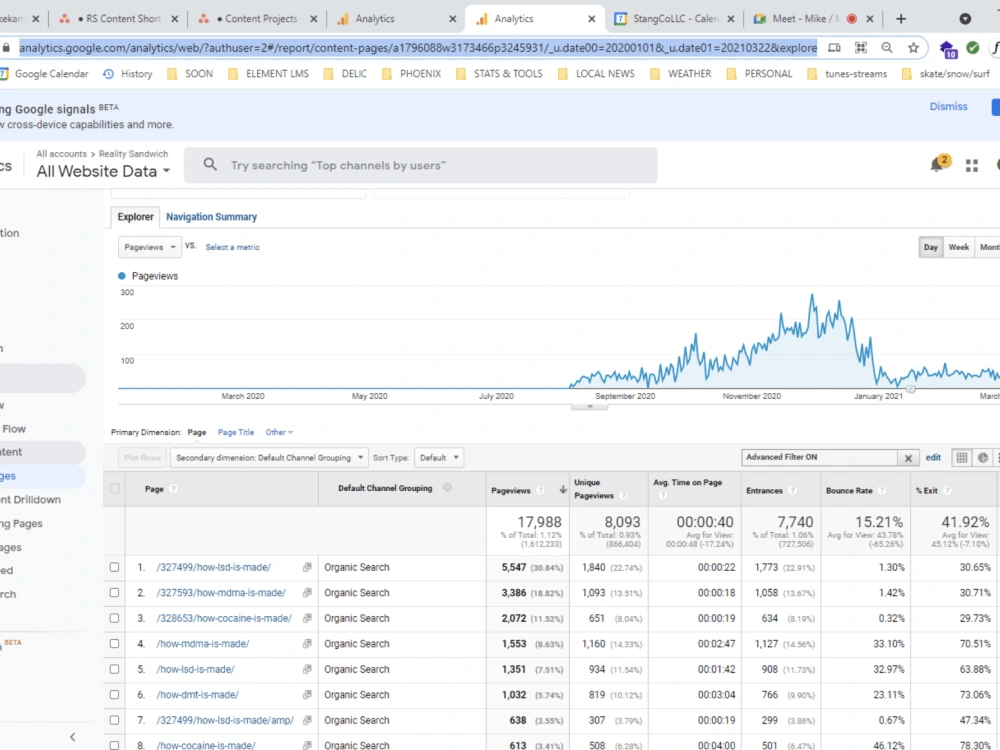Click the Advanced Filter ON field
Screen dimensions: 1000x750
pos(820,457)
